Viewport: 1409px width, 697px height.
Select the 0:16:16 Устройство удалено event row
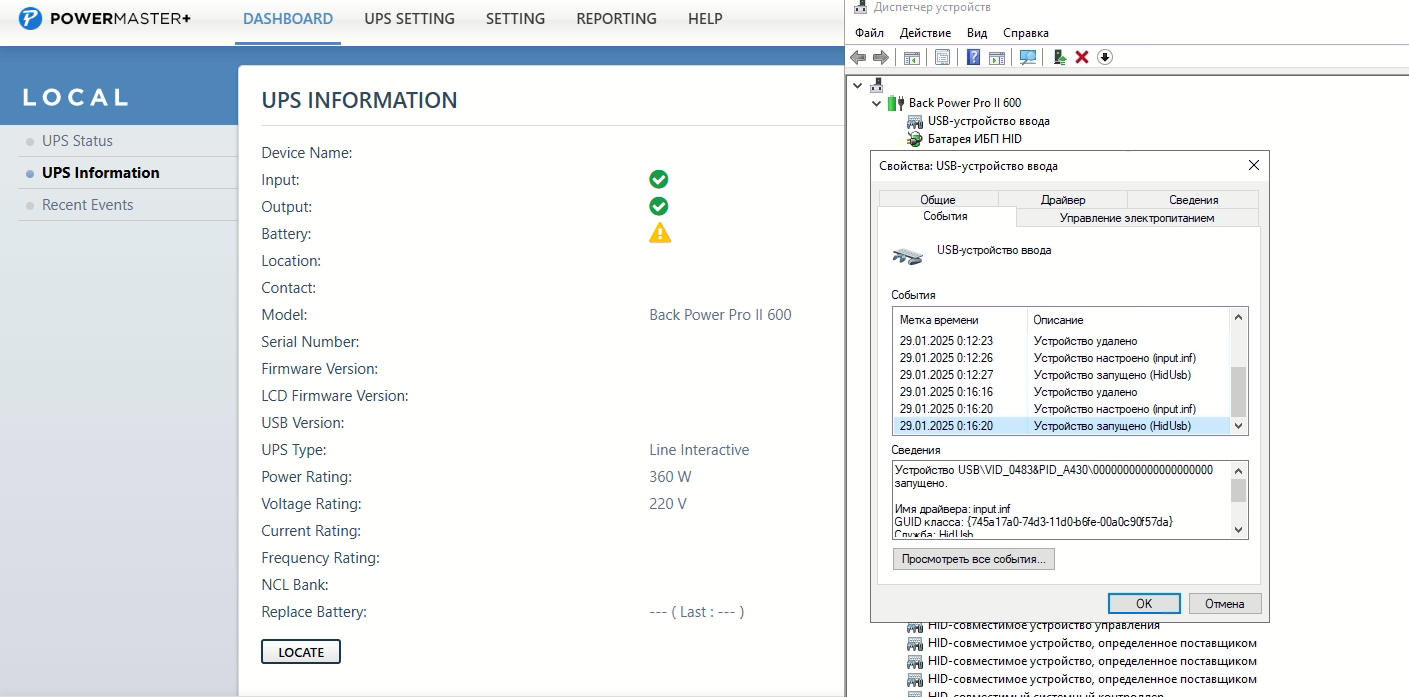pyautogui.click(x=1060, y=392)
